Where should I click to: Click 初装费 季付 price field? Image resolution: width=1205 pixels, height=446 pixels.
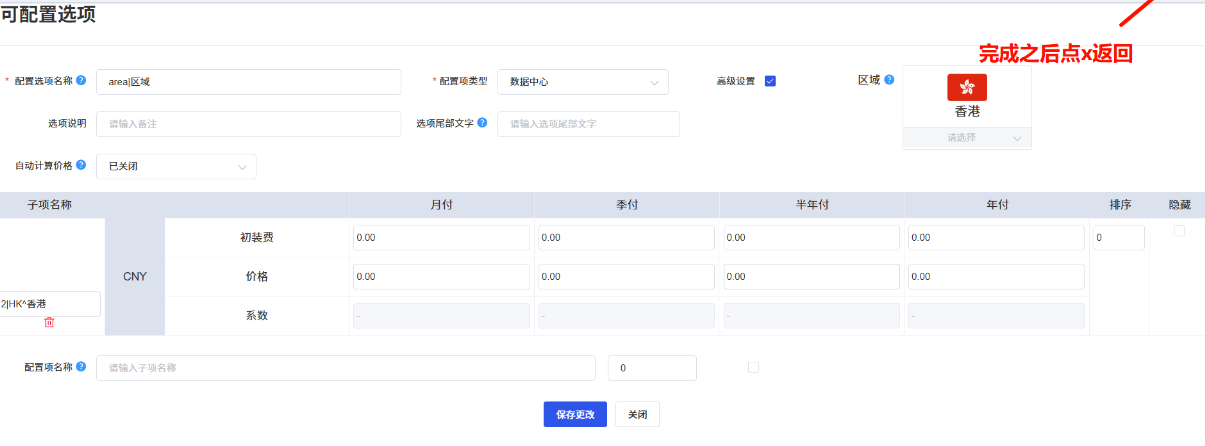point(626,238)
